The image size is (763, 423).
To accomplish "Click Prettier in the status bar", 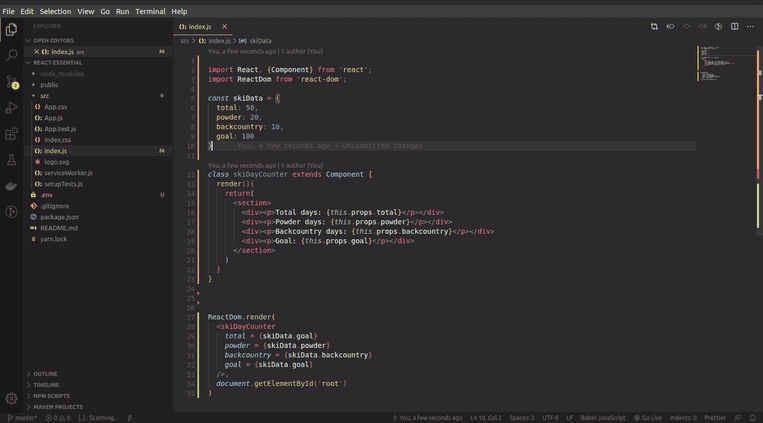I will (715, 418).
